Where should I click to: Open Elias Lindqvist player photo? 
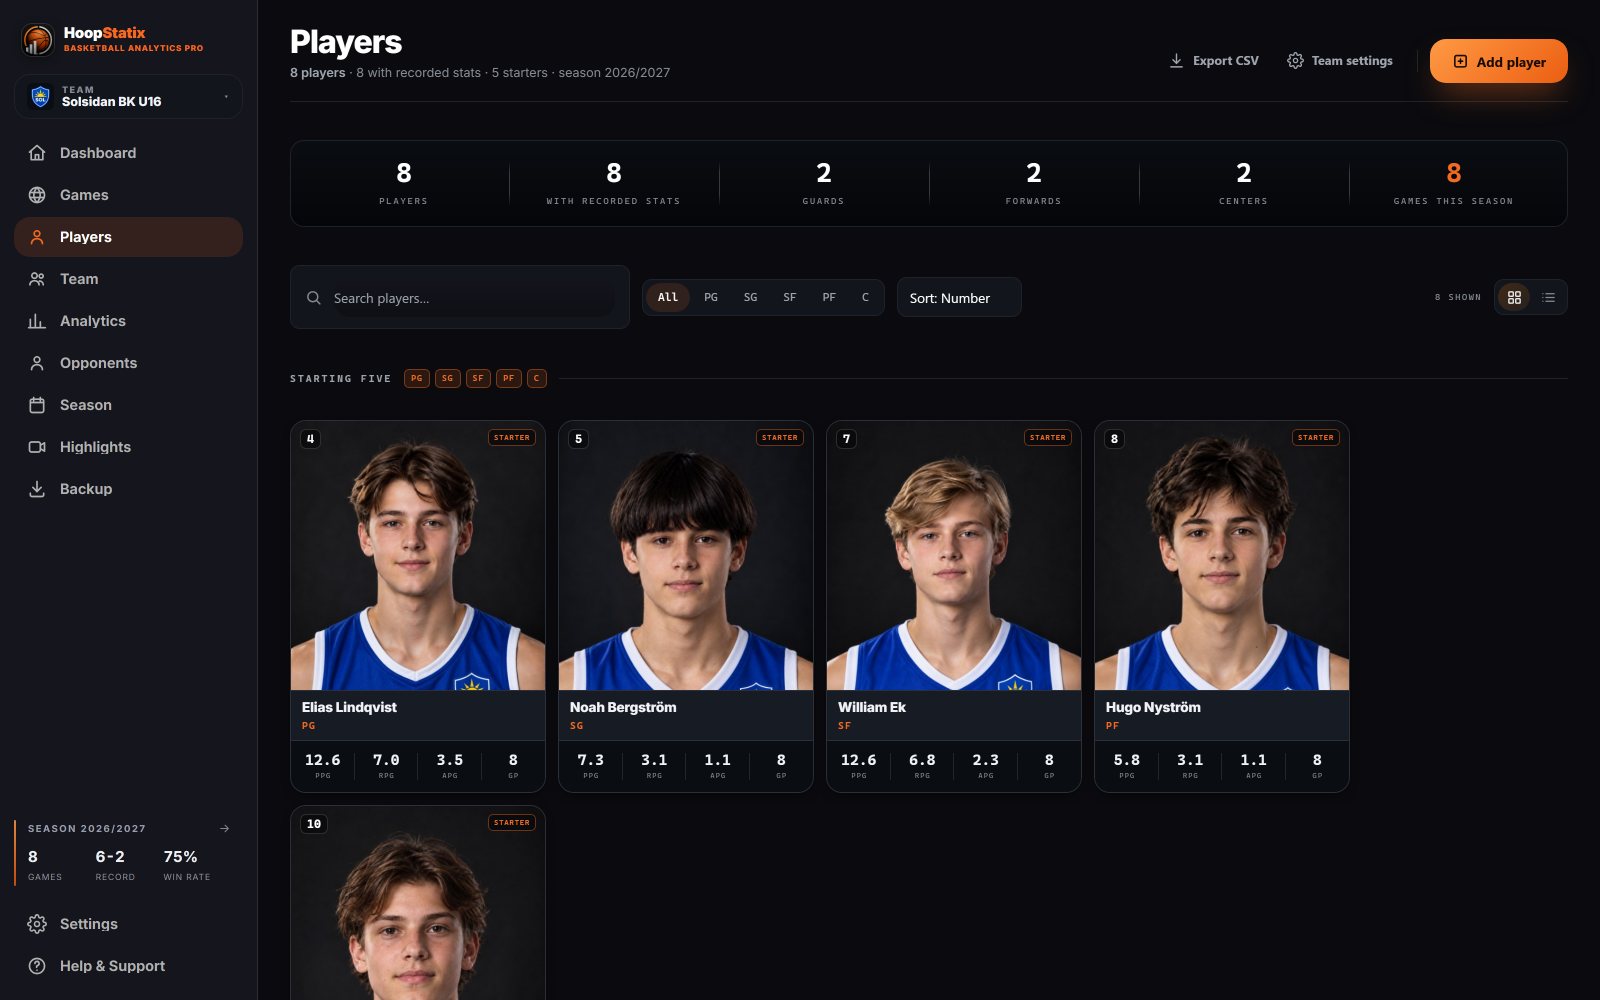(x=418, y=556)
